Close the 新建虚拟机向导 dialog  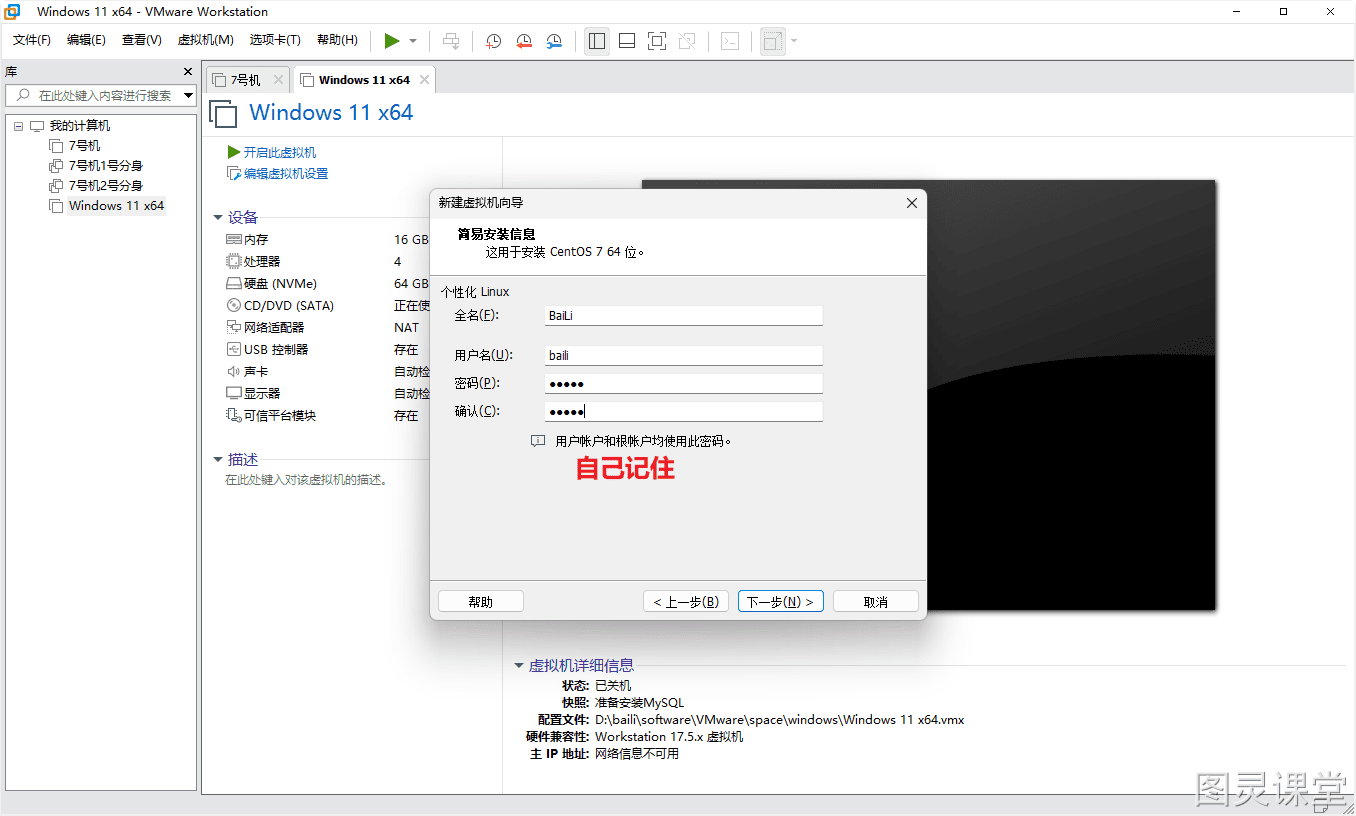pyautogui.click(x=911, y=203)
